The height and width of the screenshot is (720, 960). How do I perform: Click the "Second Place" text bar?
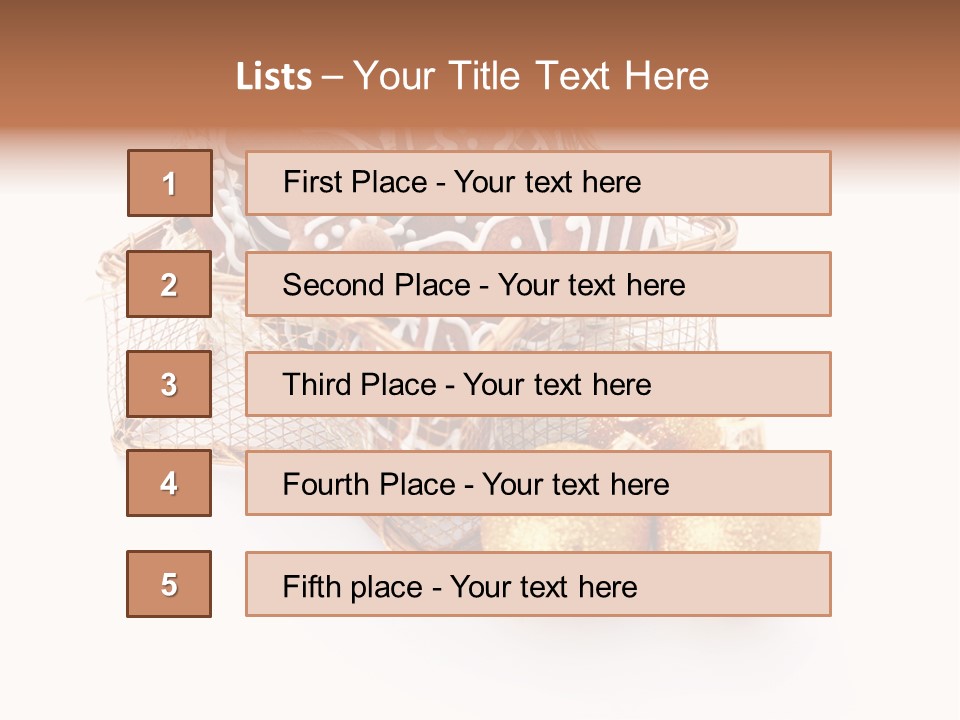(x=538, y=284)
